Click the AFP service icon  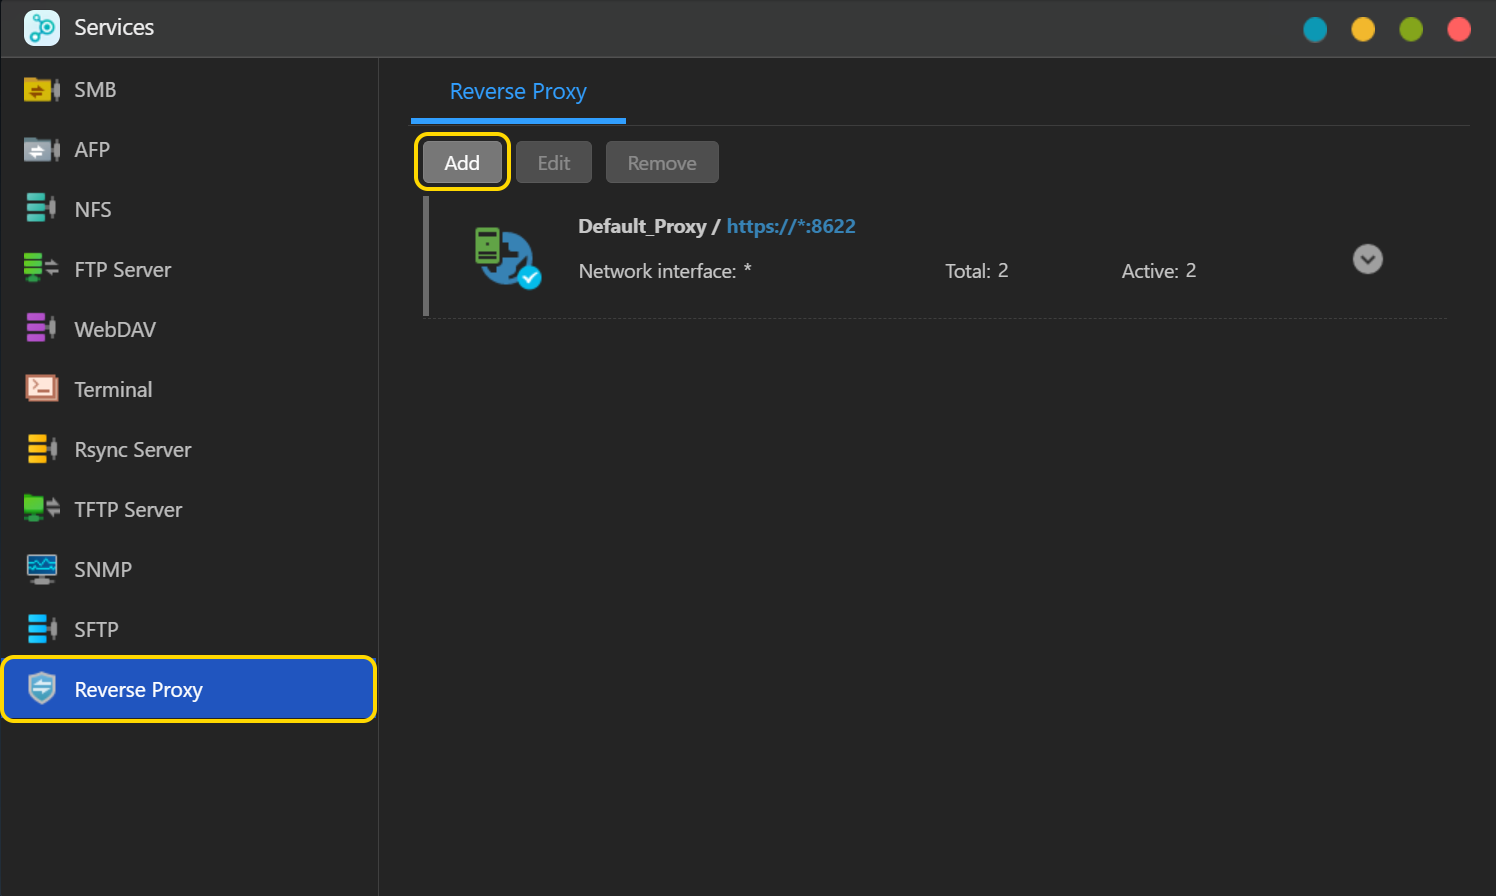tap(42, 150)
